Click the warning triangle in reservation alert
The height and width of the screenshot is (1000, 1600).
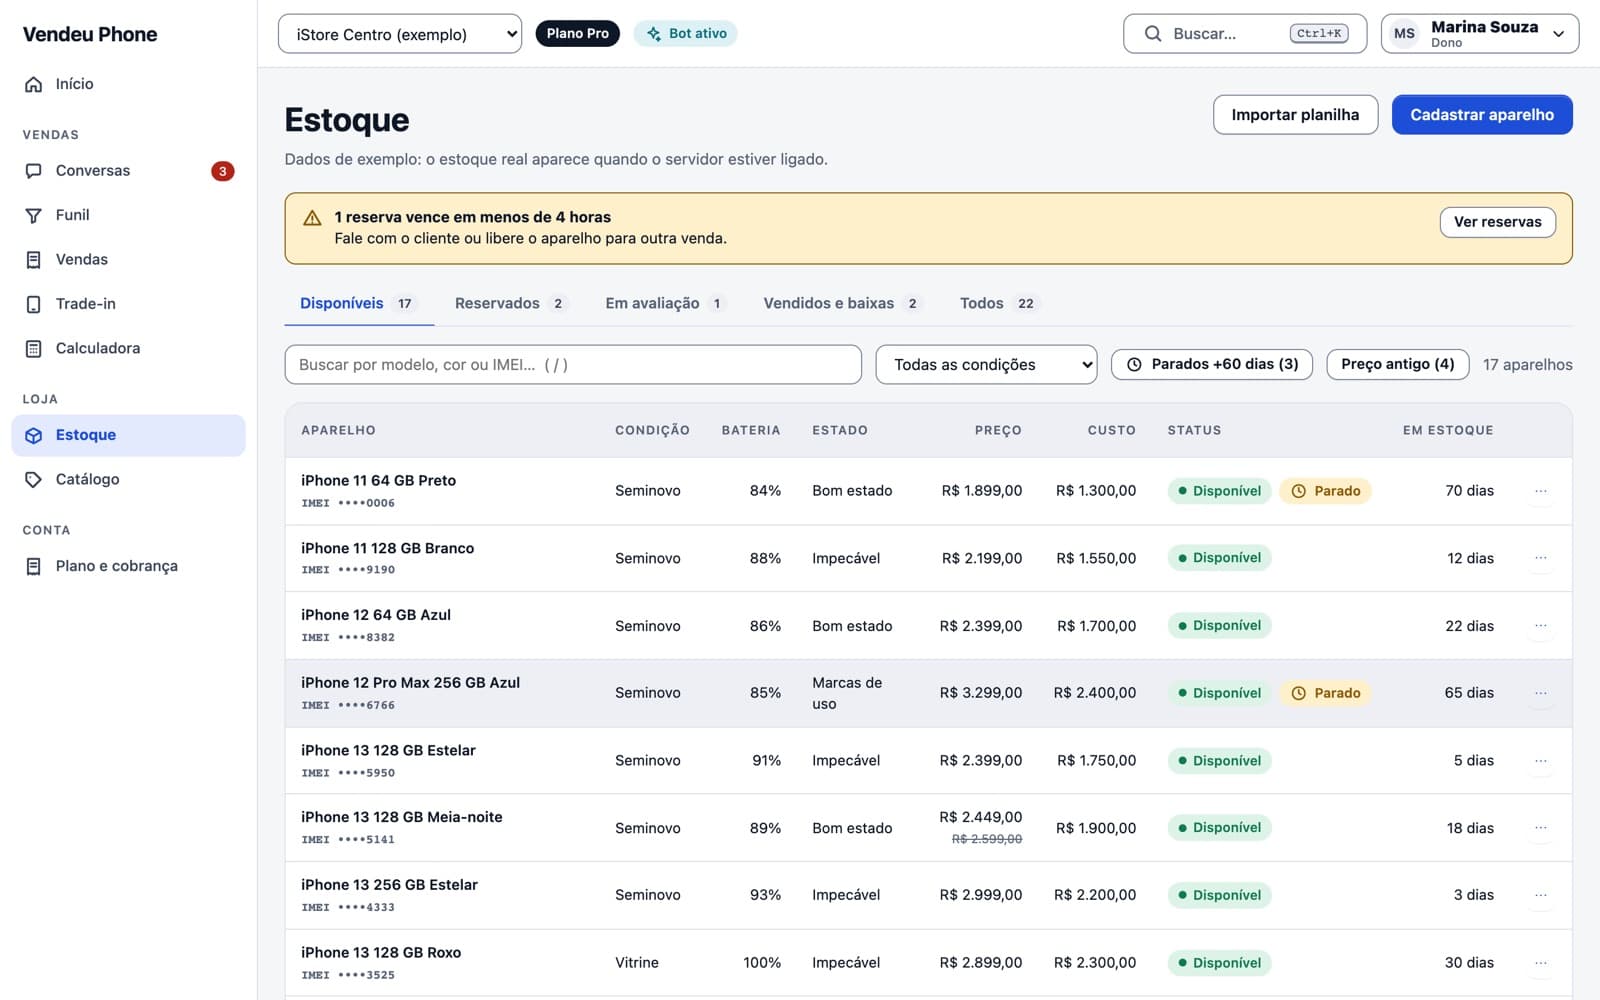[312, 218]
